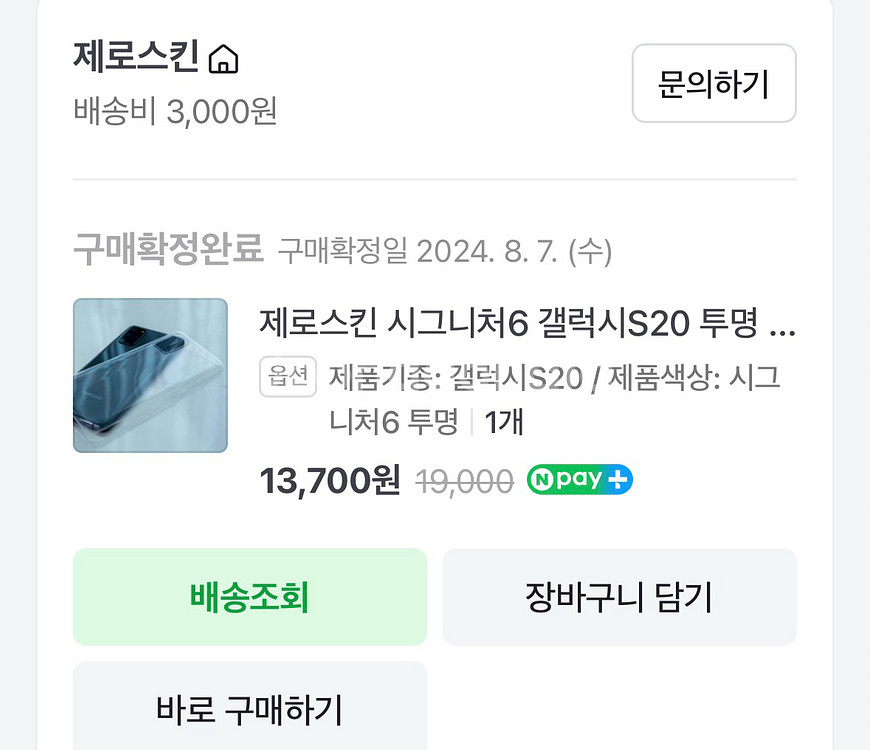Click the 구매확정완료 status label
Screen dimensions: 870x750
click(167, 252)
